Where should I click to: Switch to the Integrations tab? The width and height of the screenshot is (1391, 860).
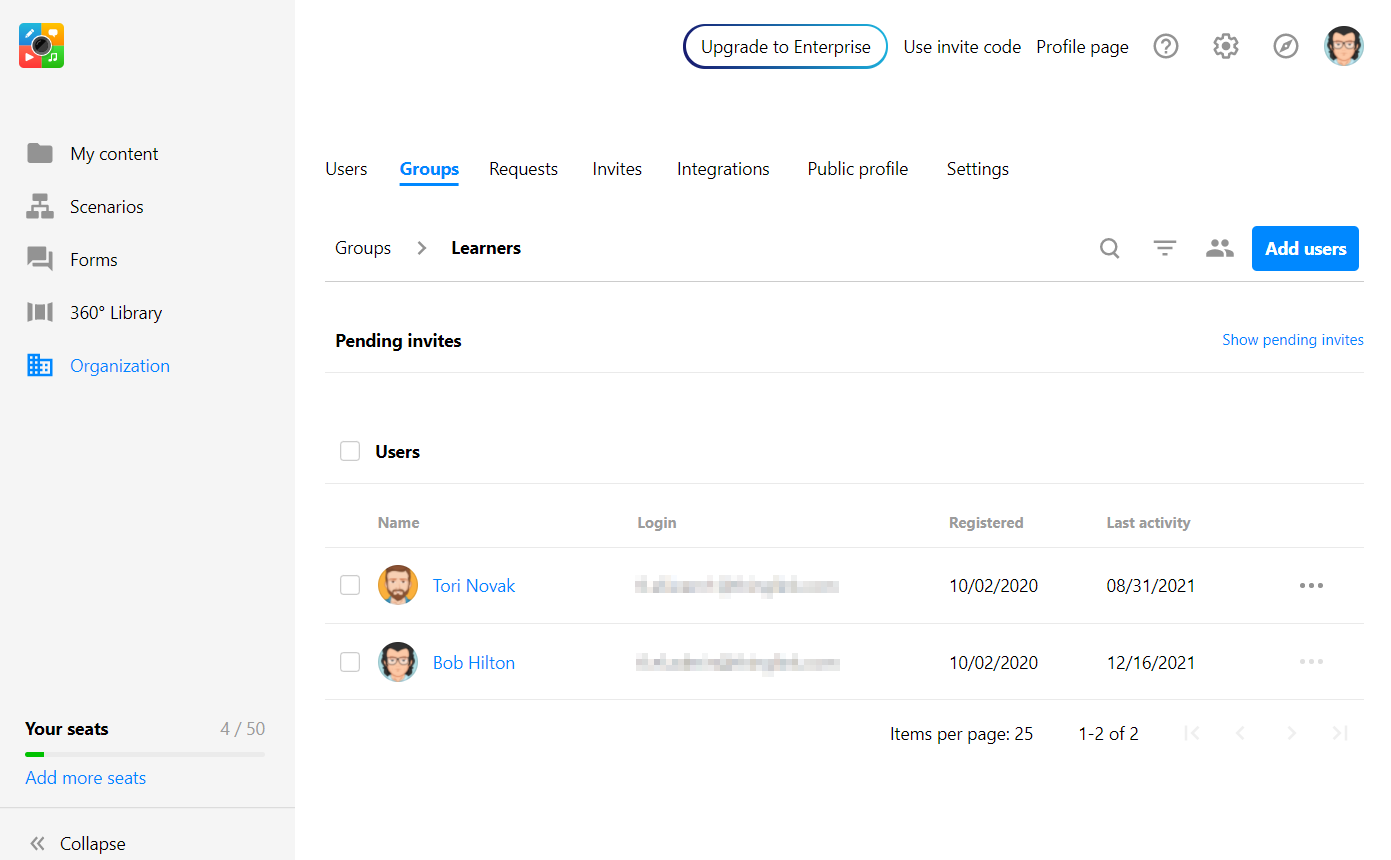[723, 169]
